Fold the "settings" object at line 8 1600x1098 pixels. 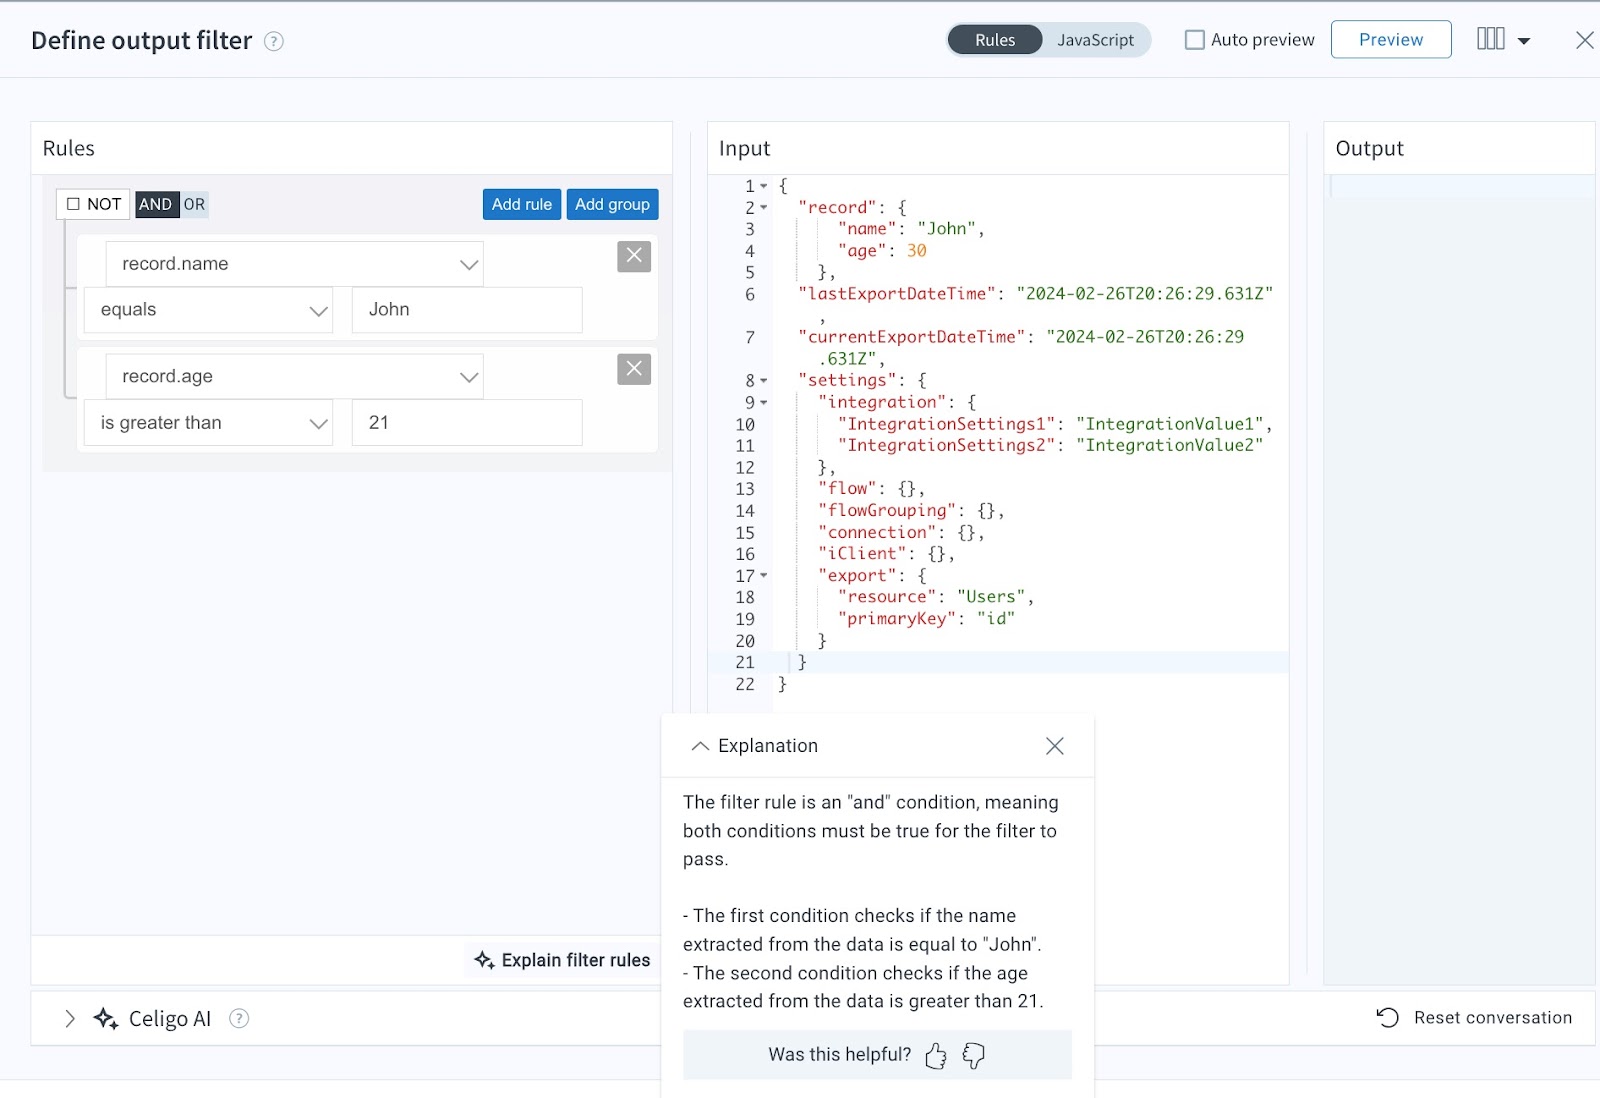pyautogui.click(x=763, y=381)
